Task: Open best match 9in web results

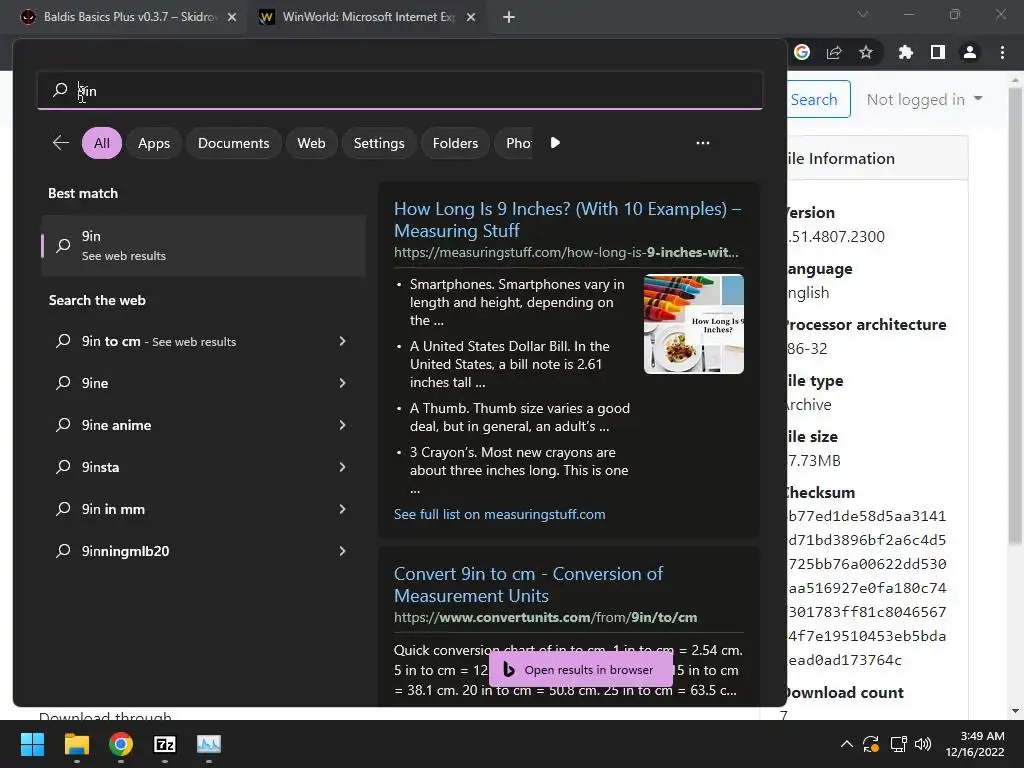Action: (203, 246)
